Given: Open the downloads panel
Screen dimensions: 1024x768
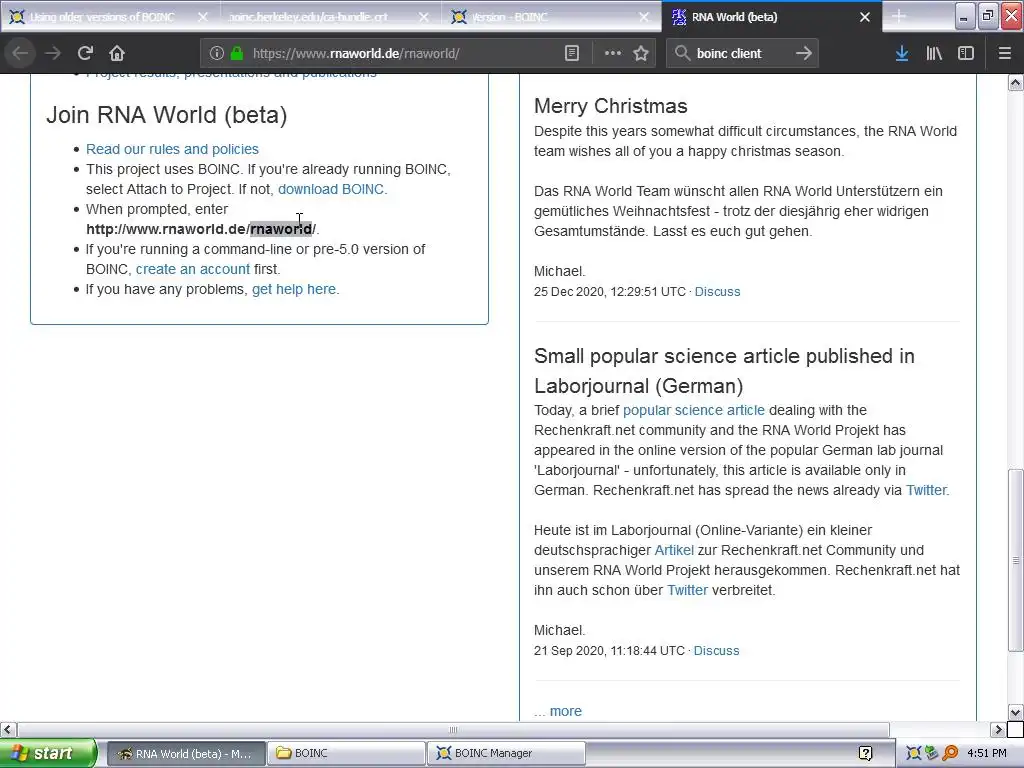Looking at the screenshot, I should pyautogui.click(x=902, y=54).
